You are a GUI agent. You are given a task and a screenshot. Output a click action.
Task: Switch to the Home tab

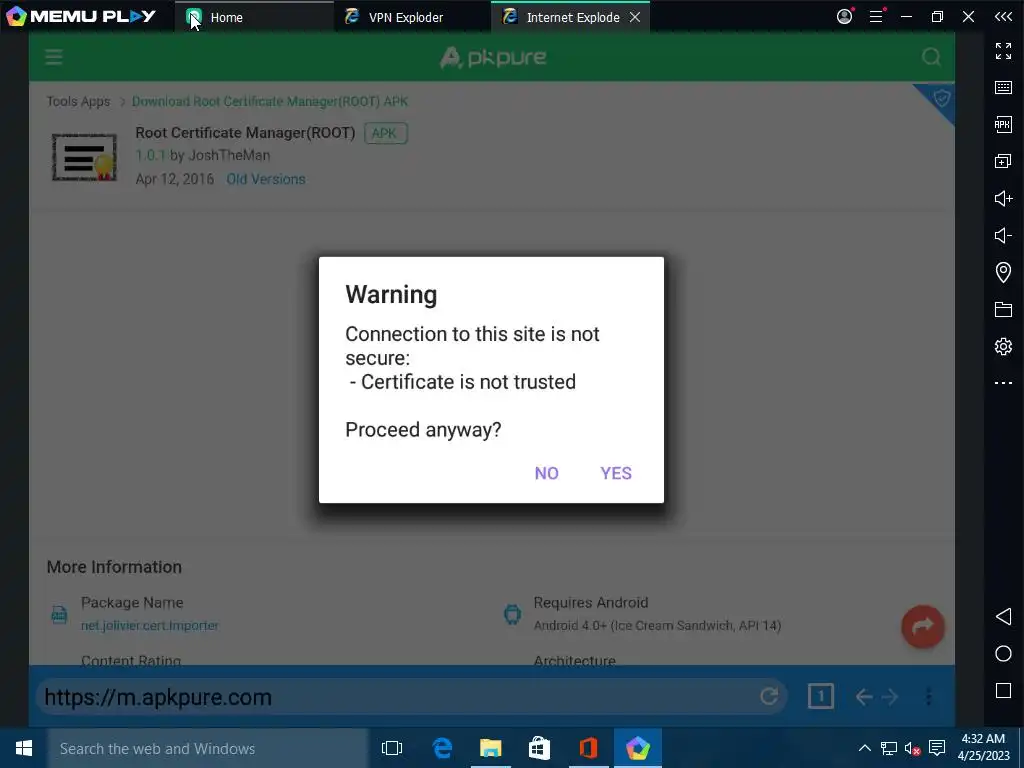[253, 17]
